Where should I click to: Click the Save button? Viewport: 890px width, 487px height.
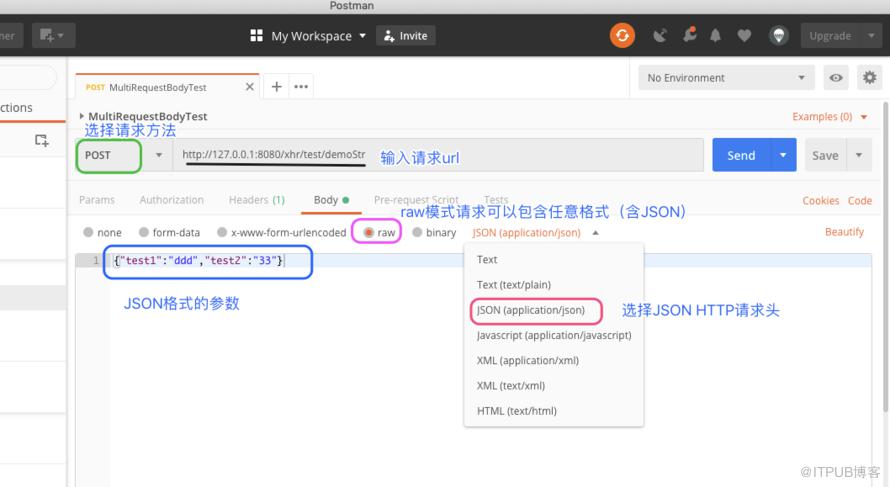(x=825, y=155)
